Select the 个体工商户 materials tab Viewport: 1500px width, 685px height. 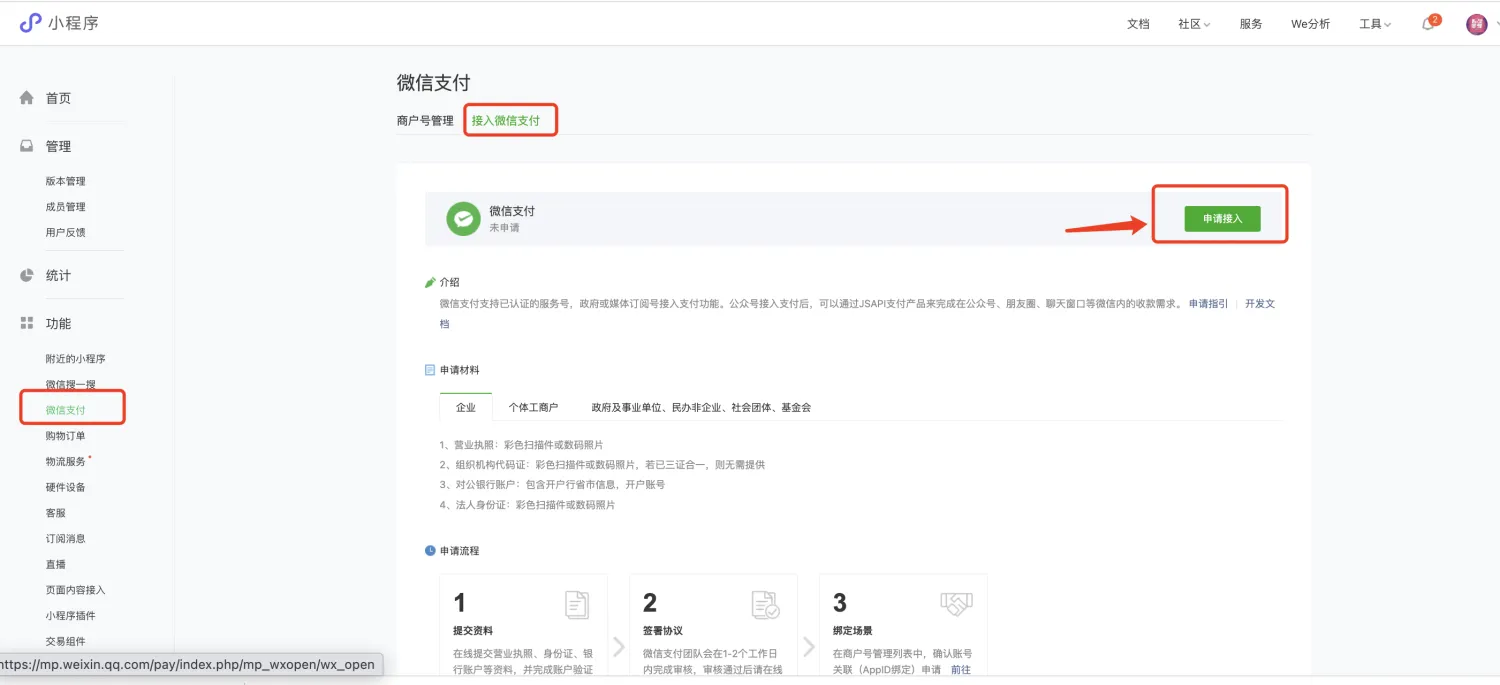[533, 408]
